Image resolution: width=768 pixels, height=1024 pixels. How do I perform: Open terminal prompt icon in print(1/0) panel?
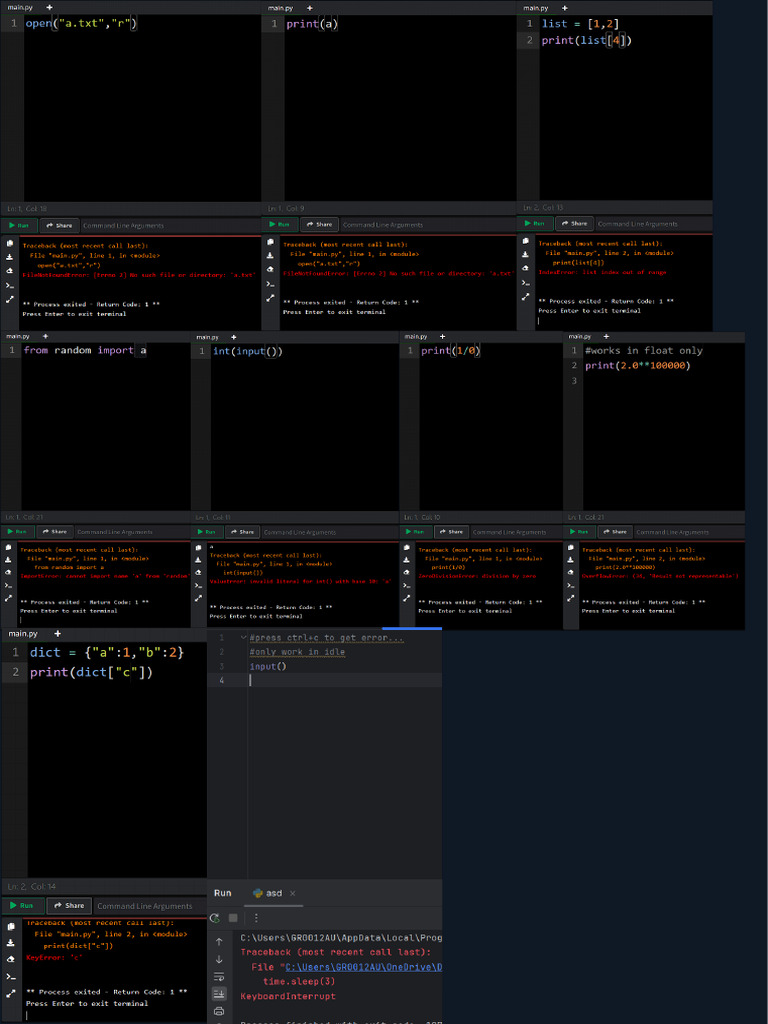coord(406,585)
